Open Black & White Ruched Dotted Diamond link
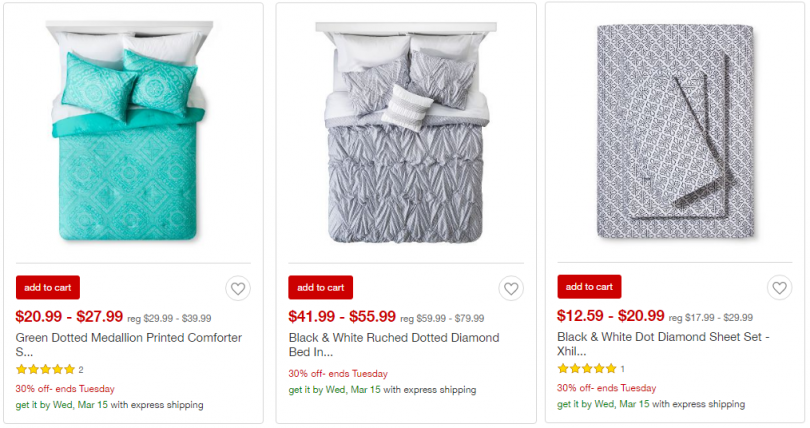The width and height of the screenshot is (810, 428). 393,345
